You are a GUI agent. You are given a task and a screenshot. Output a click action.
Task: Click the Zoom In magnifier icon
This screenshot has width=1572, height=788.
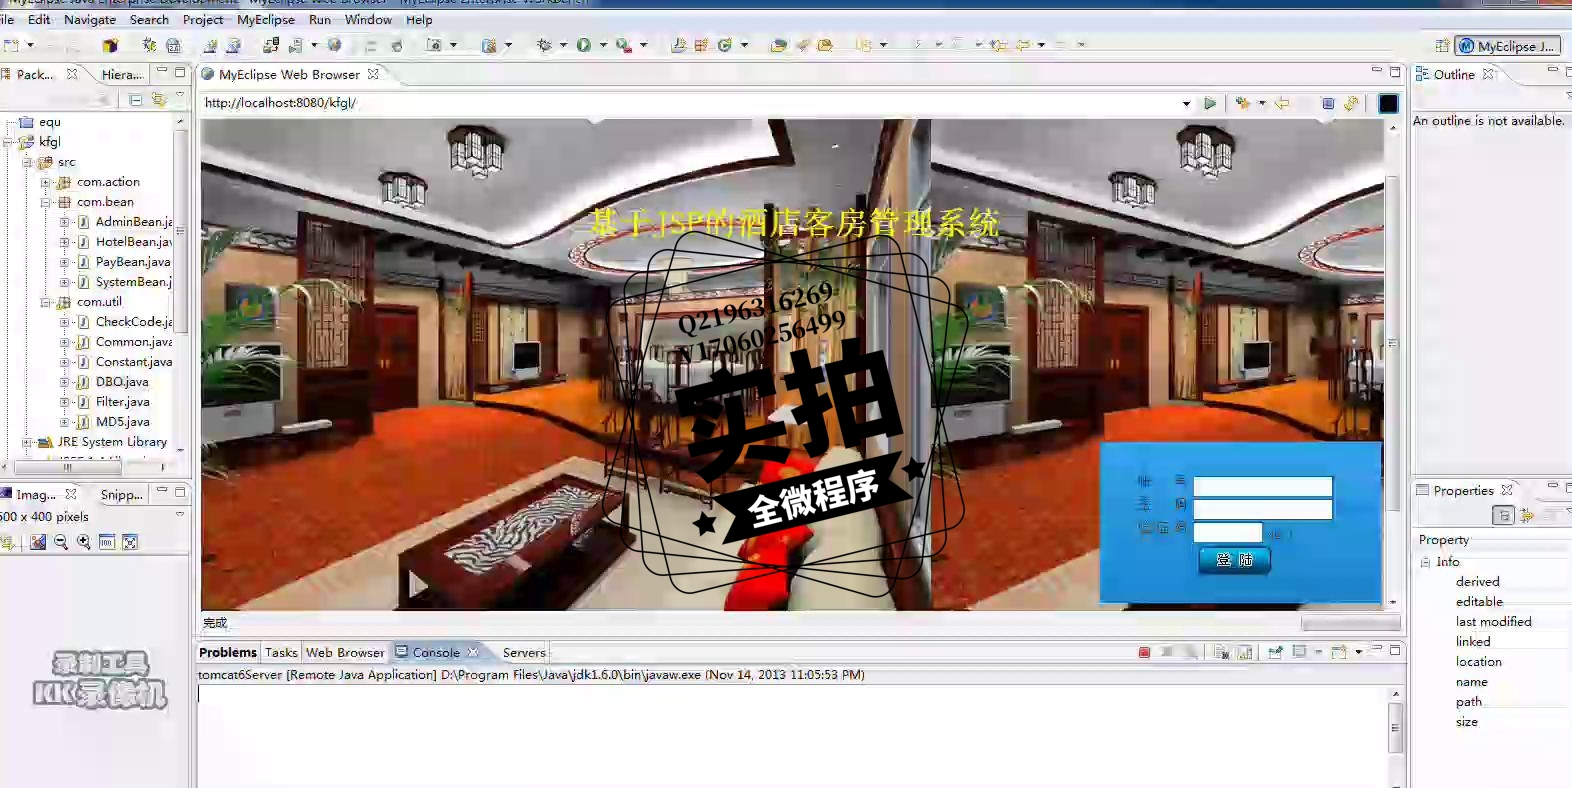click(x=84, y=542)
